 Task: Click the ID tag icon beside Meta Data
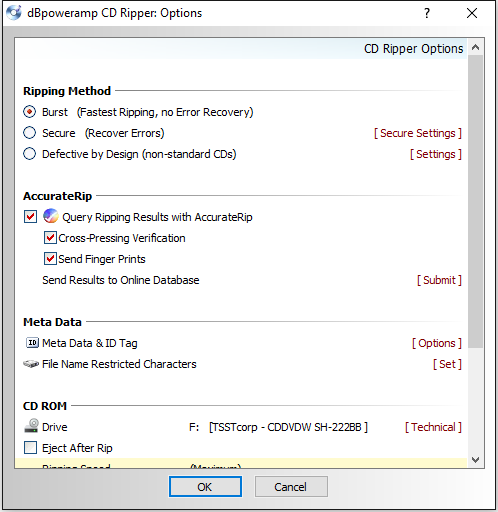[32, 343]
